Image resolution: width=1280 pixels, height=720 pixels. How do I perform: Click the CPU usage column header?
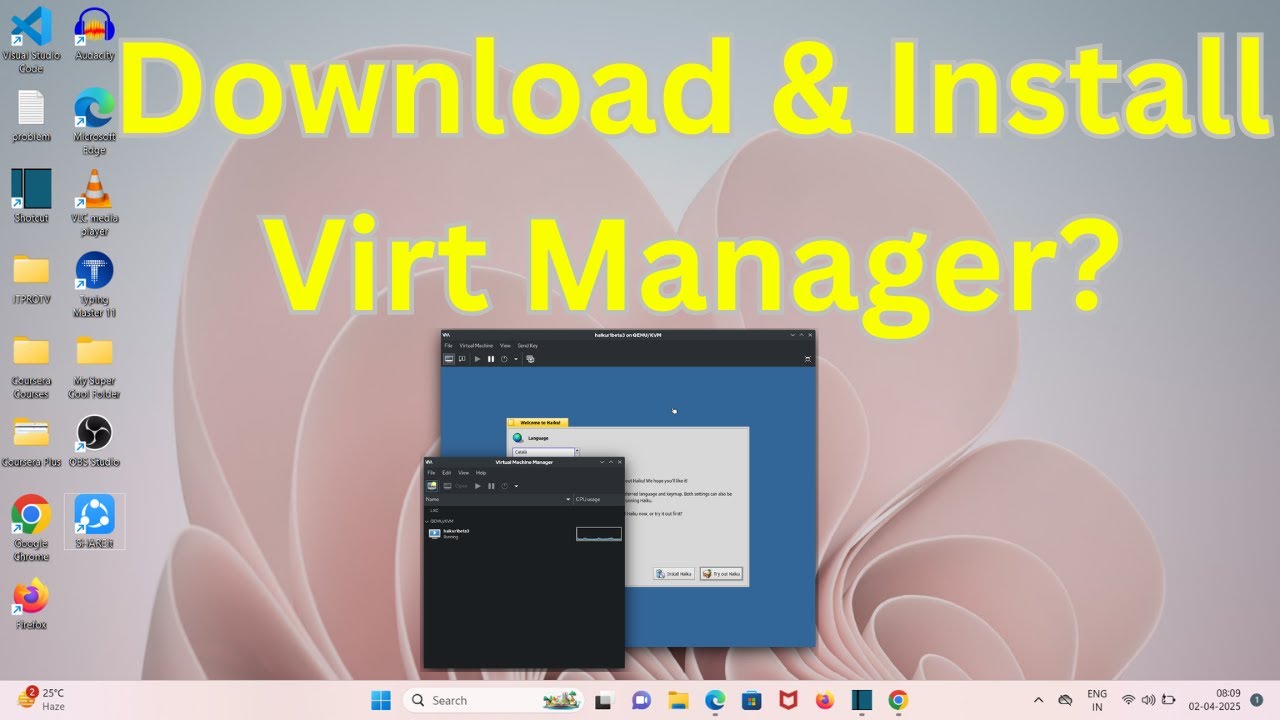599,499
